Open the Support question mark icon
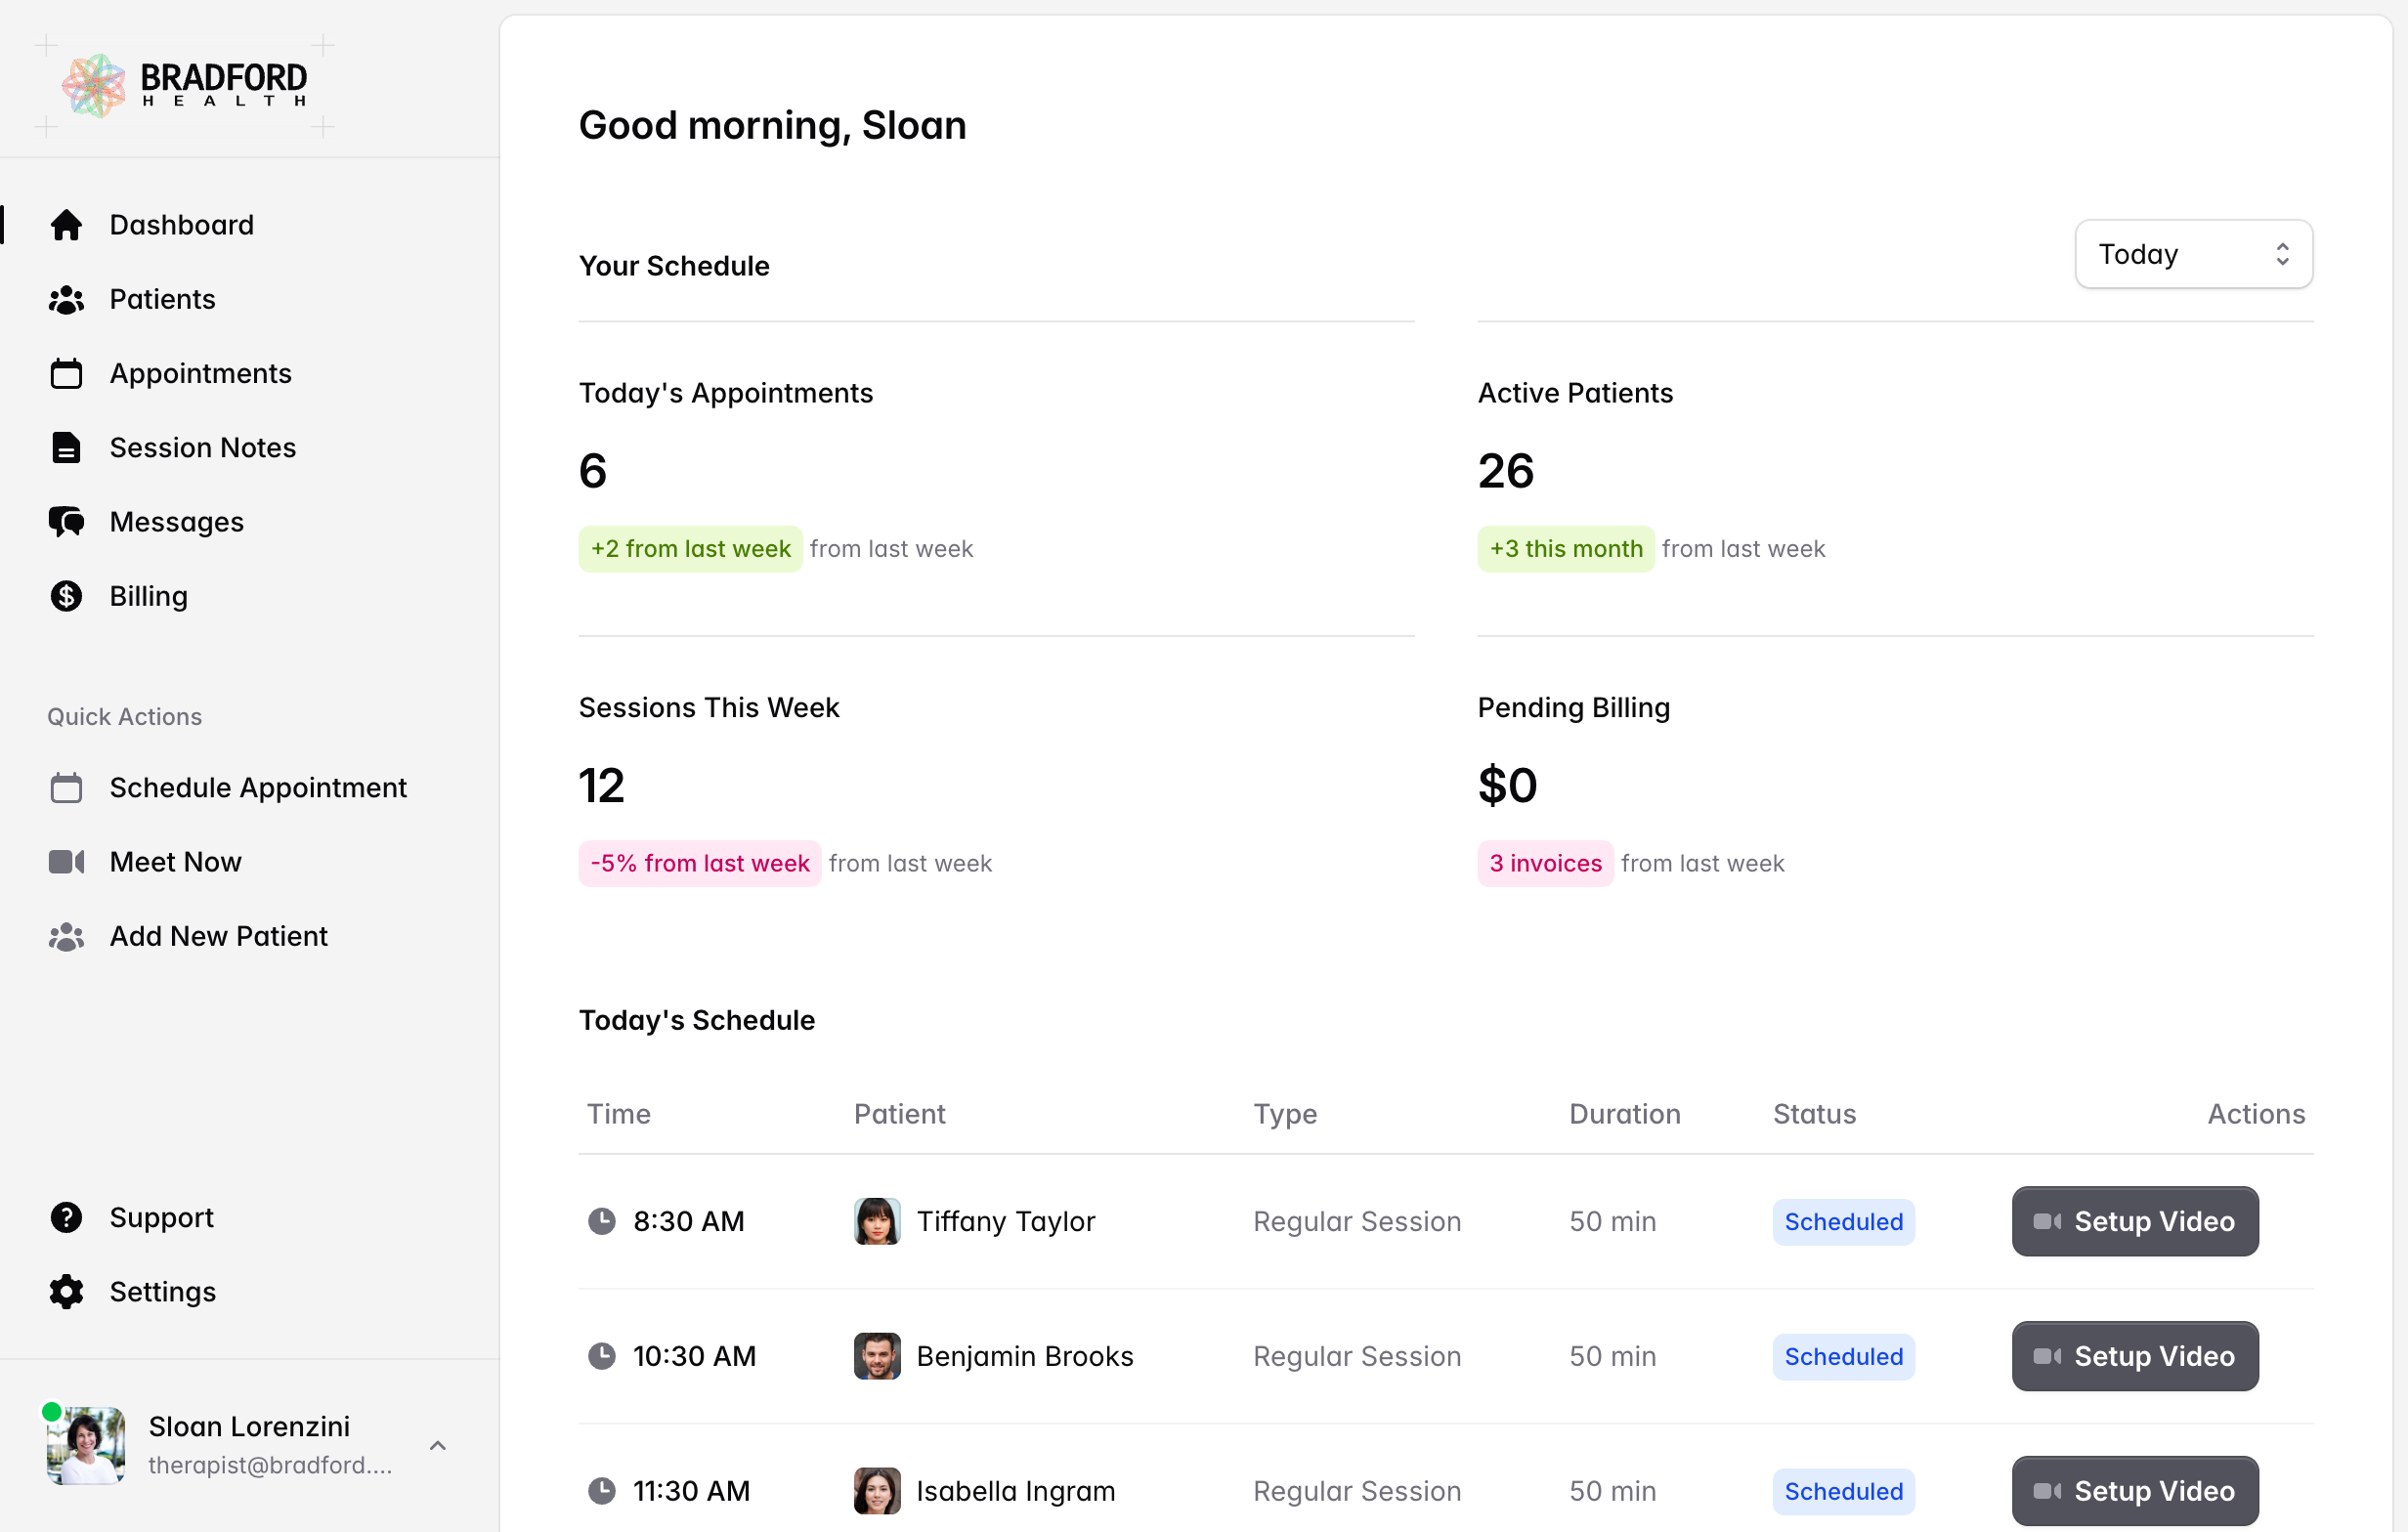The width and height of the screenshot is (2408, 1532). 66,1217
